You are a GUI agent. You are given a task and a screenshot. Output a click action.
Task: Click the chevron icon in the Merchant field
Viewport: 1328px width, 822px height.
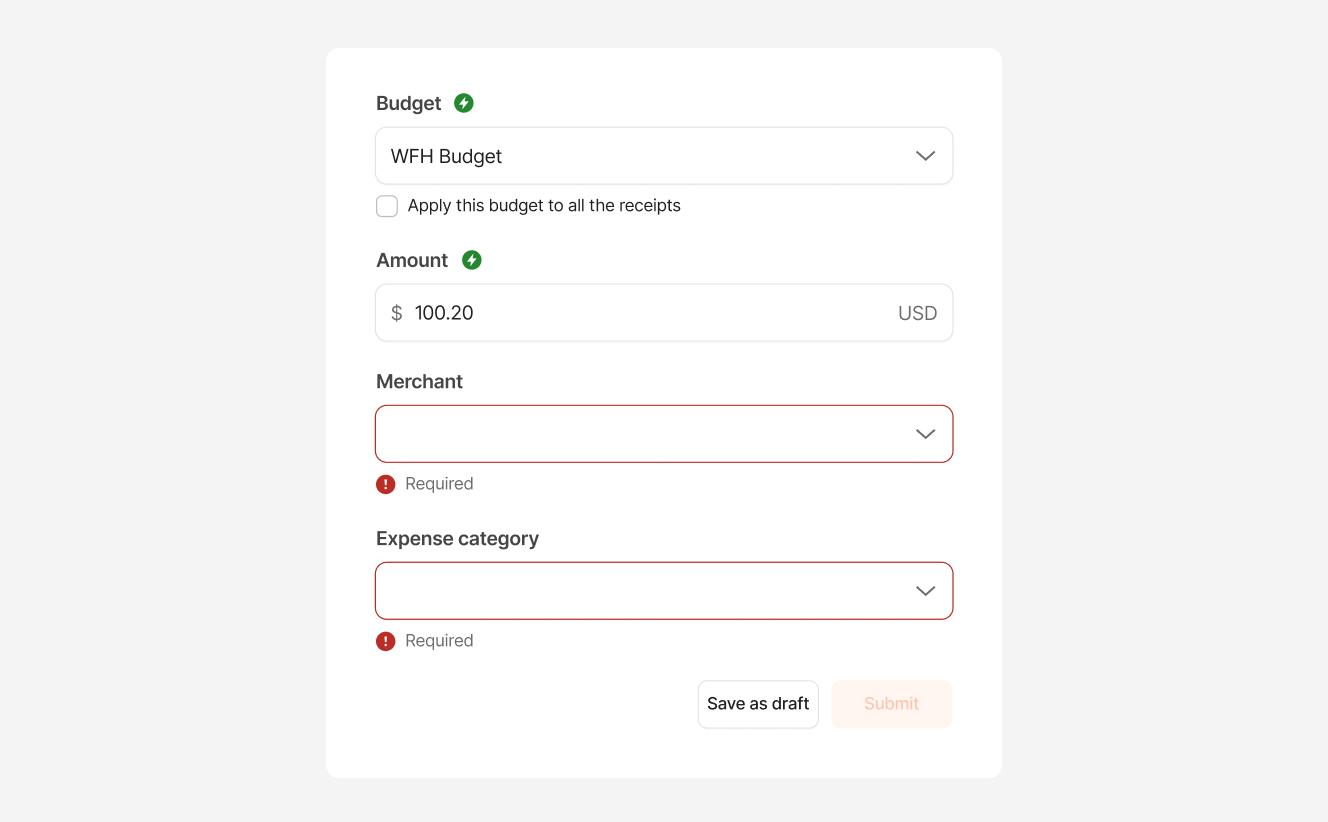tap(925, 434)
